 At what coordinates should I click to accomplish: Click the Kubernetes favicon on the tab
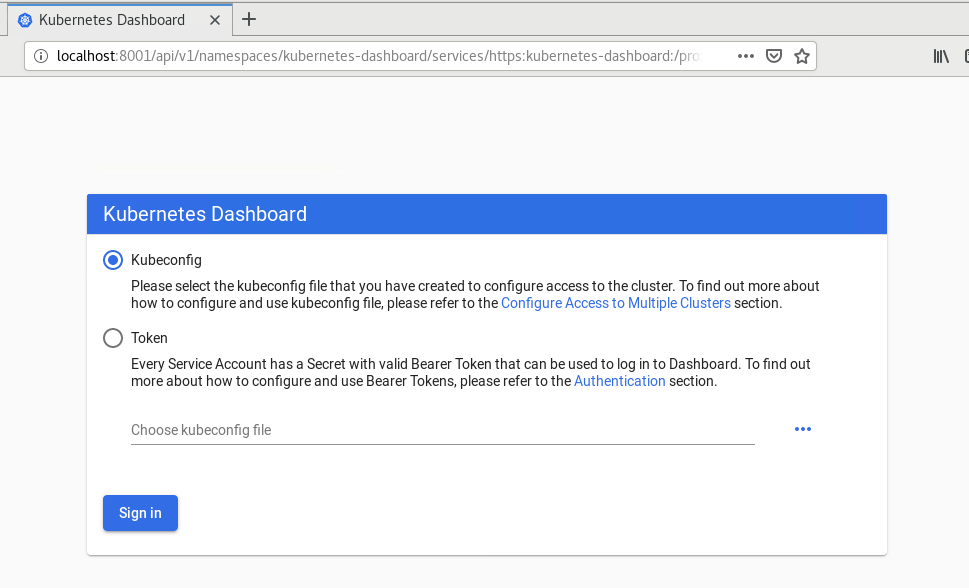coord(25,20)
